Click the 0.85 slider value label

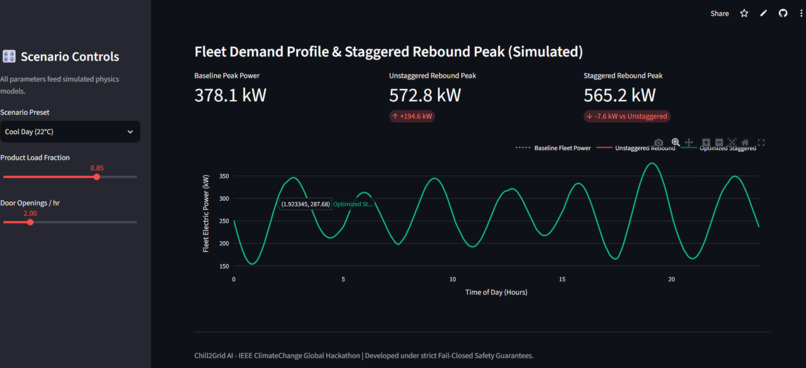pyautogui.click(x=97, y=168)
